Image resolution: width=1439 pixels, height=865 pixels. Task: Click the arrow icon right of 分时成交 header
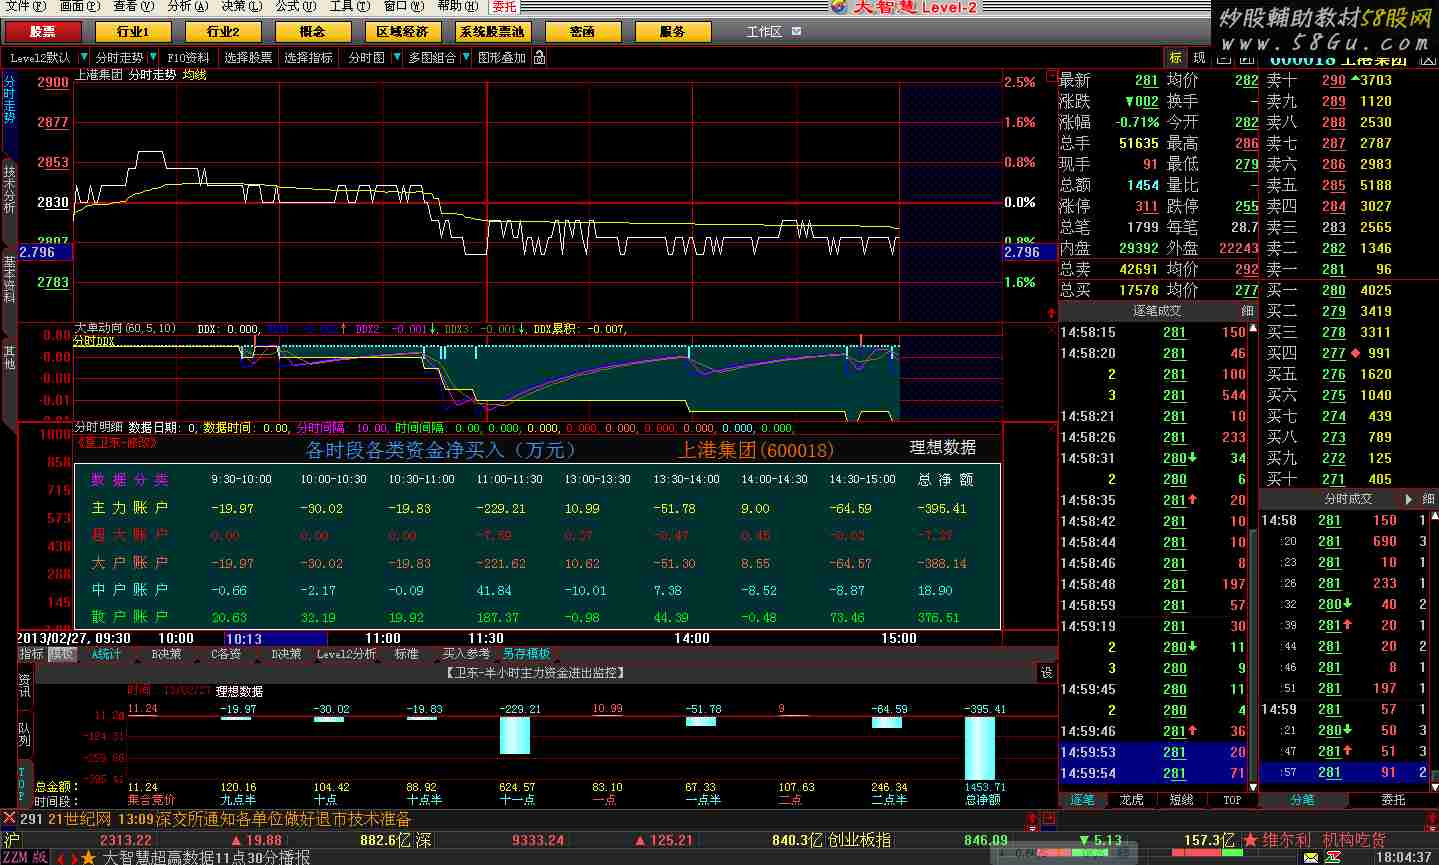click(x=1408, y=498)
